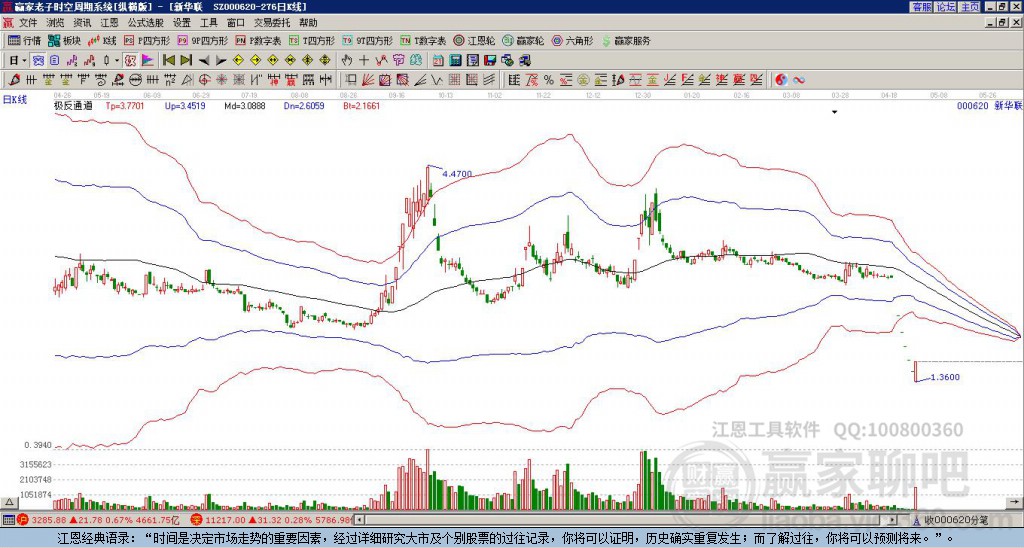Open the 9P四方形 tool
The height and width of the screenshot is (548, 1024).
click(x=202, y=40)
